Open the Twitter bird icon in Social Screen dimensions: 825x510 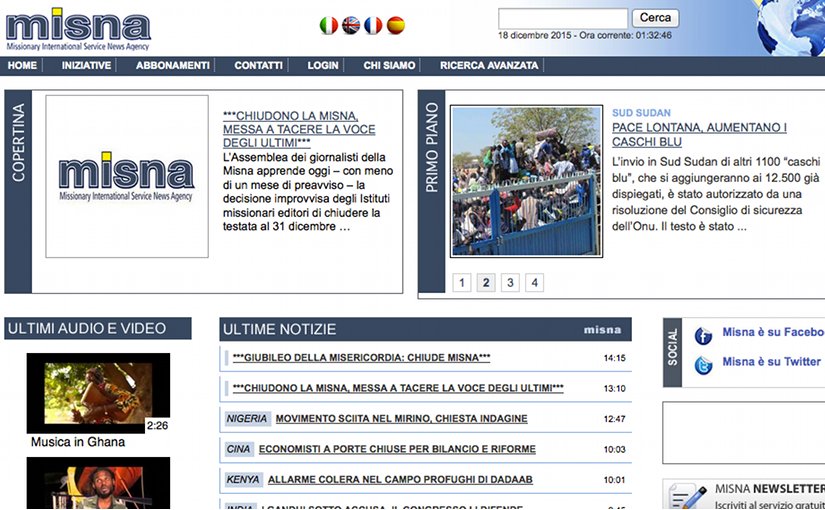point(703,365)
